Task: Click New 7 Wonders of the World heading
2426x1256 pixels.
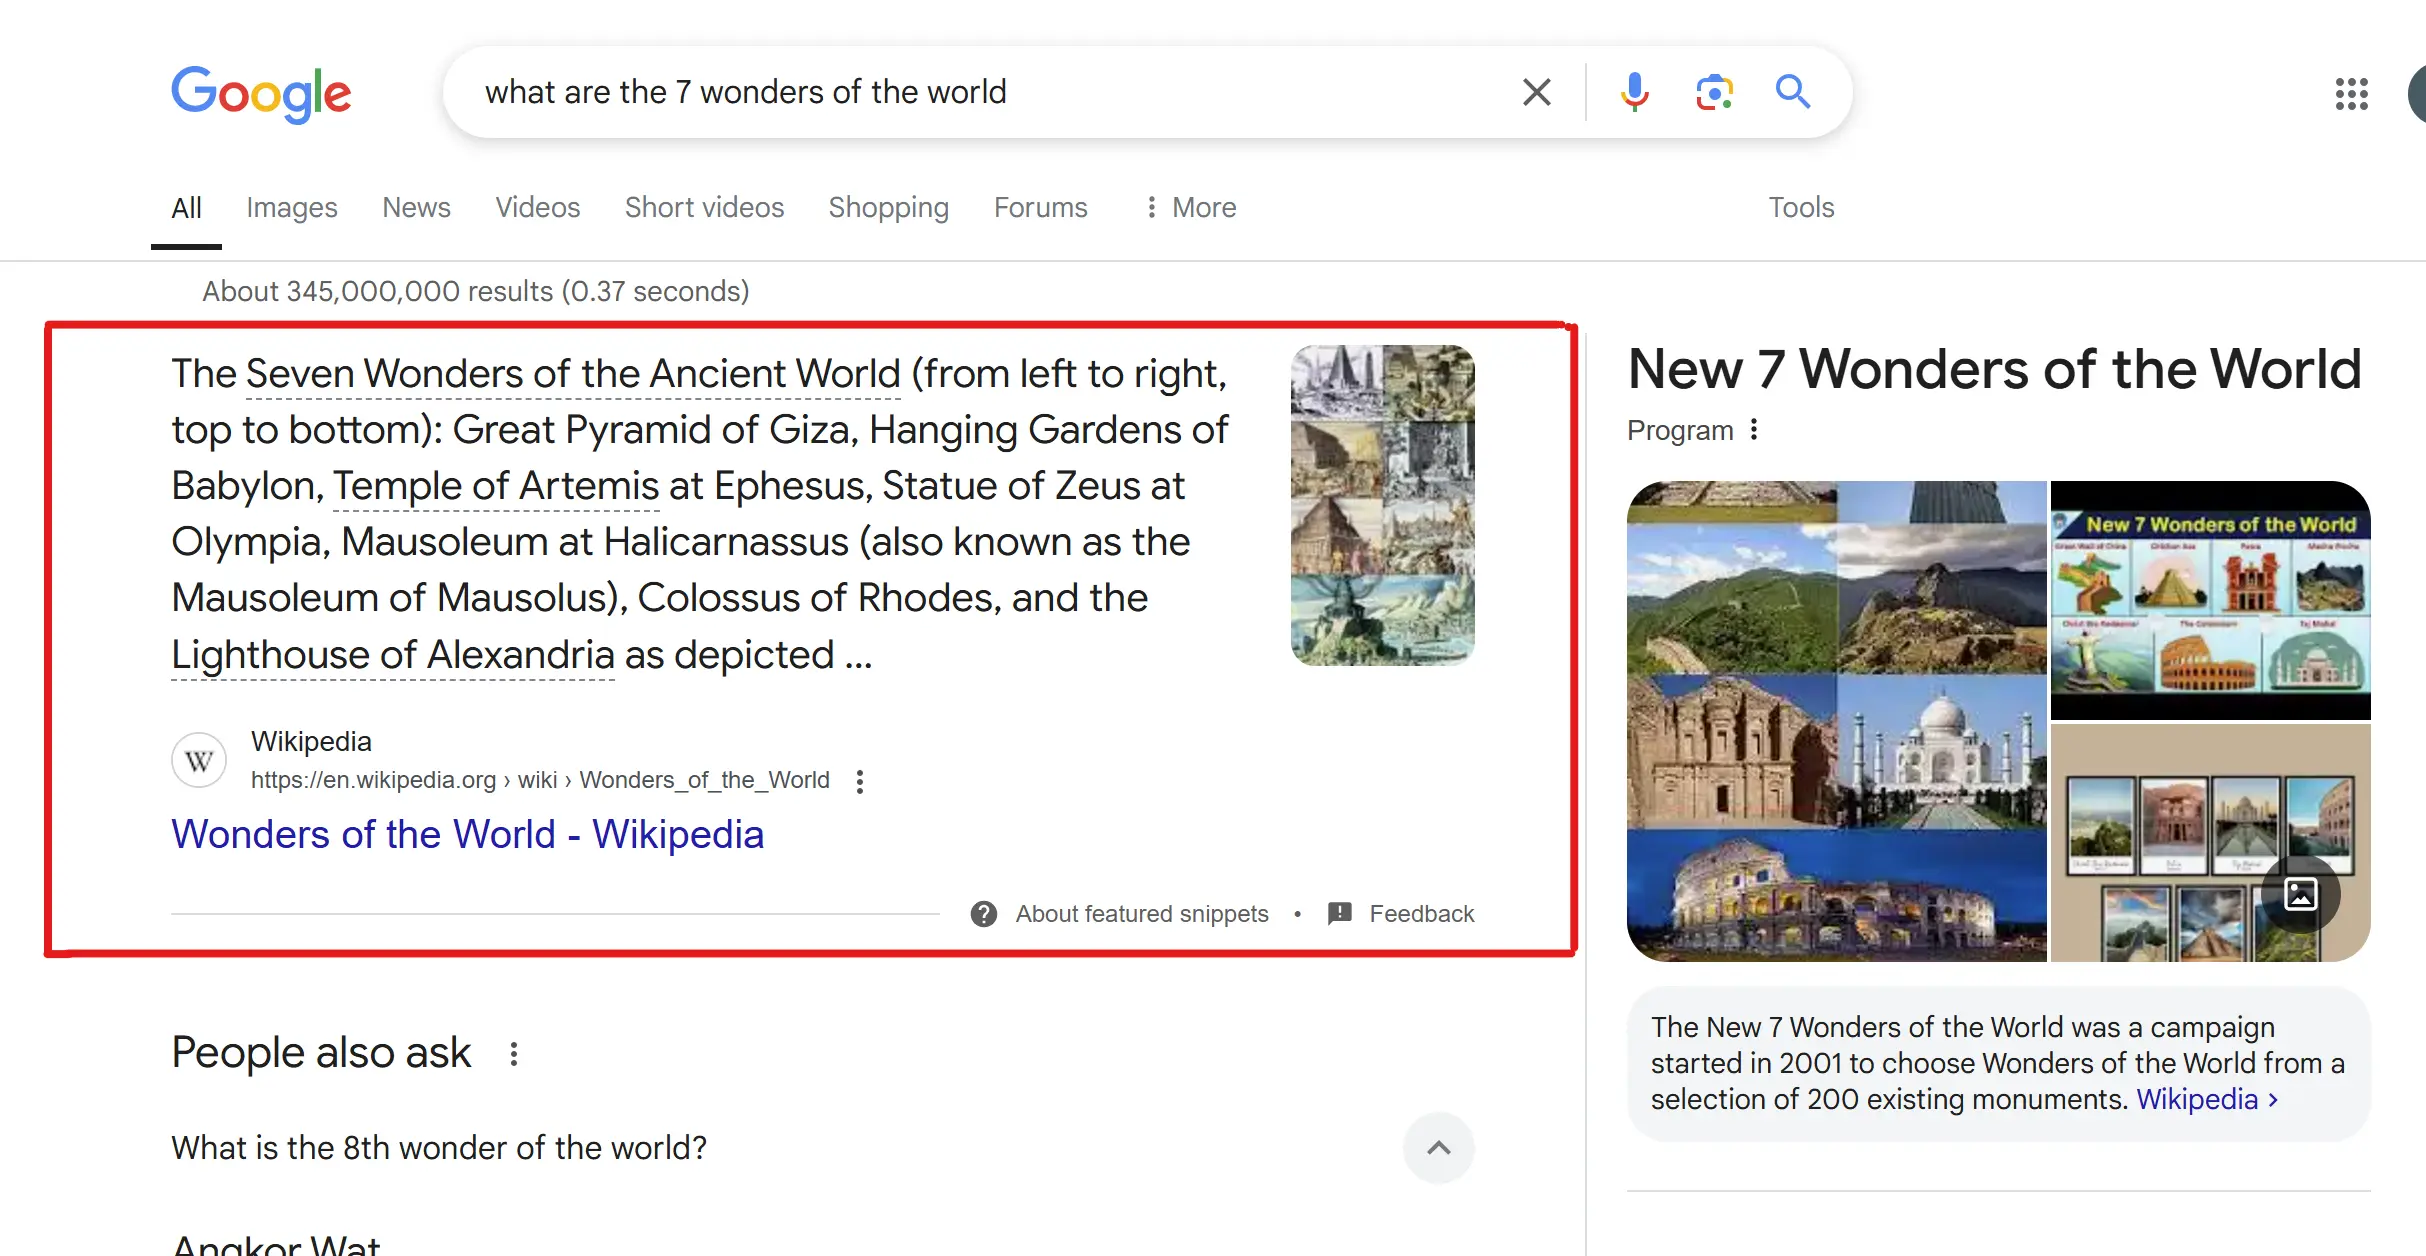Action: coord(1994,369)
